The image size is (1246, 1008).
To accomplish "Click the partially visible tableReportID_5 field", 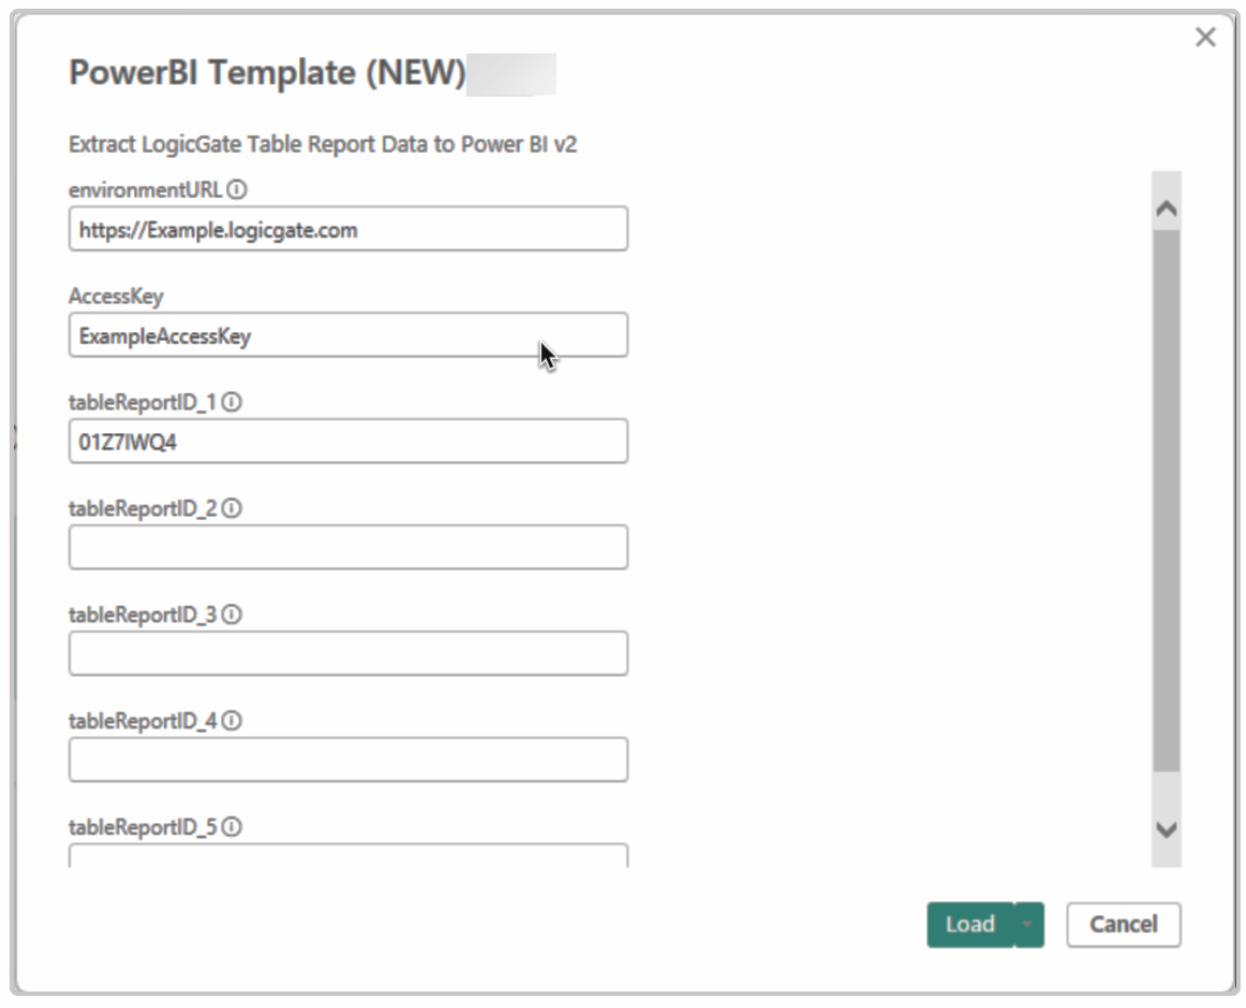I will pyautogui.click(x=348, y=856).
